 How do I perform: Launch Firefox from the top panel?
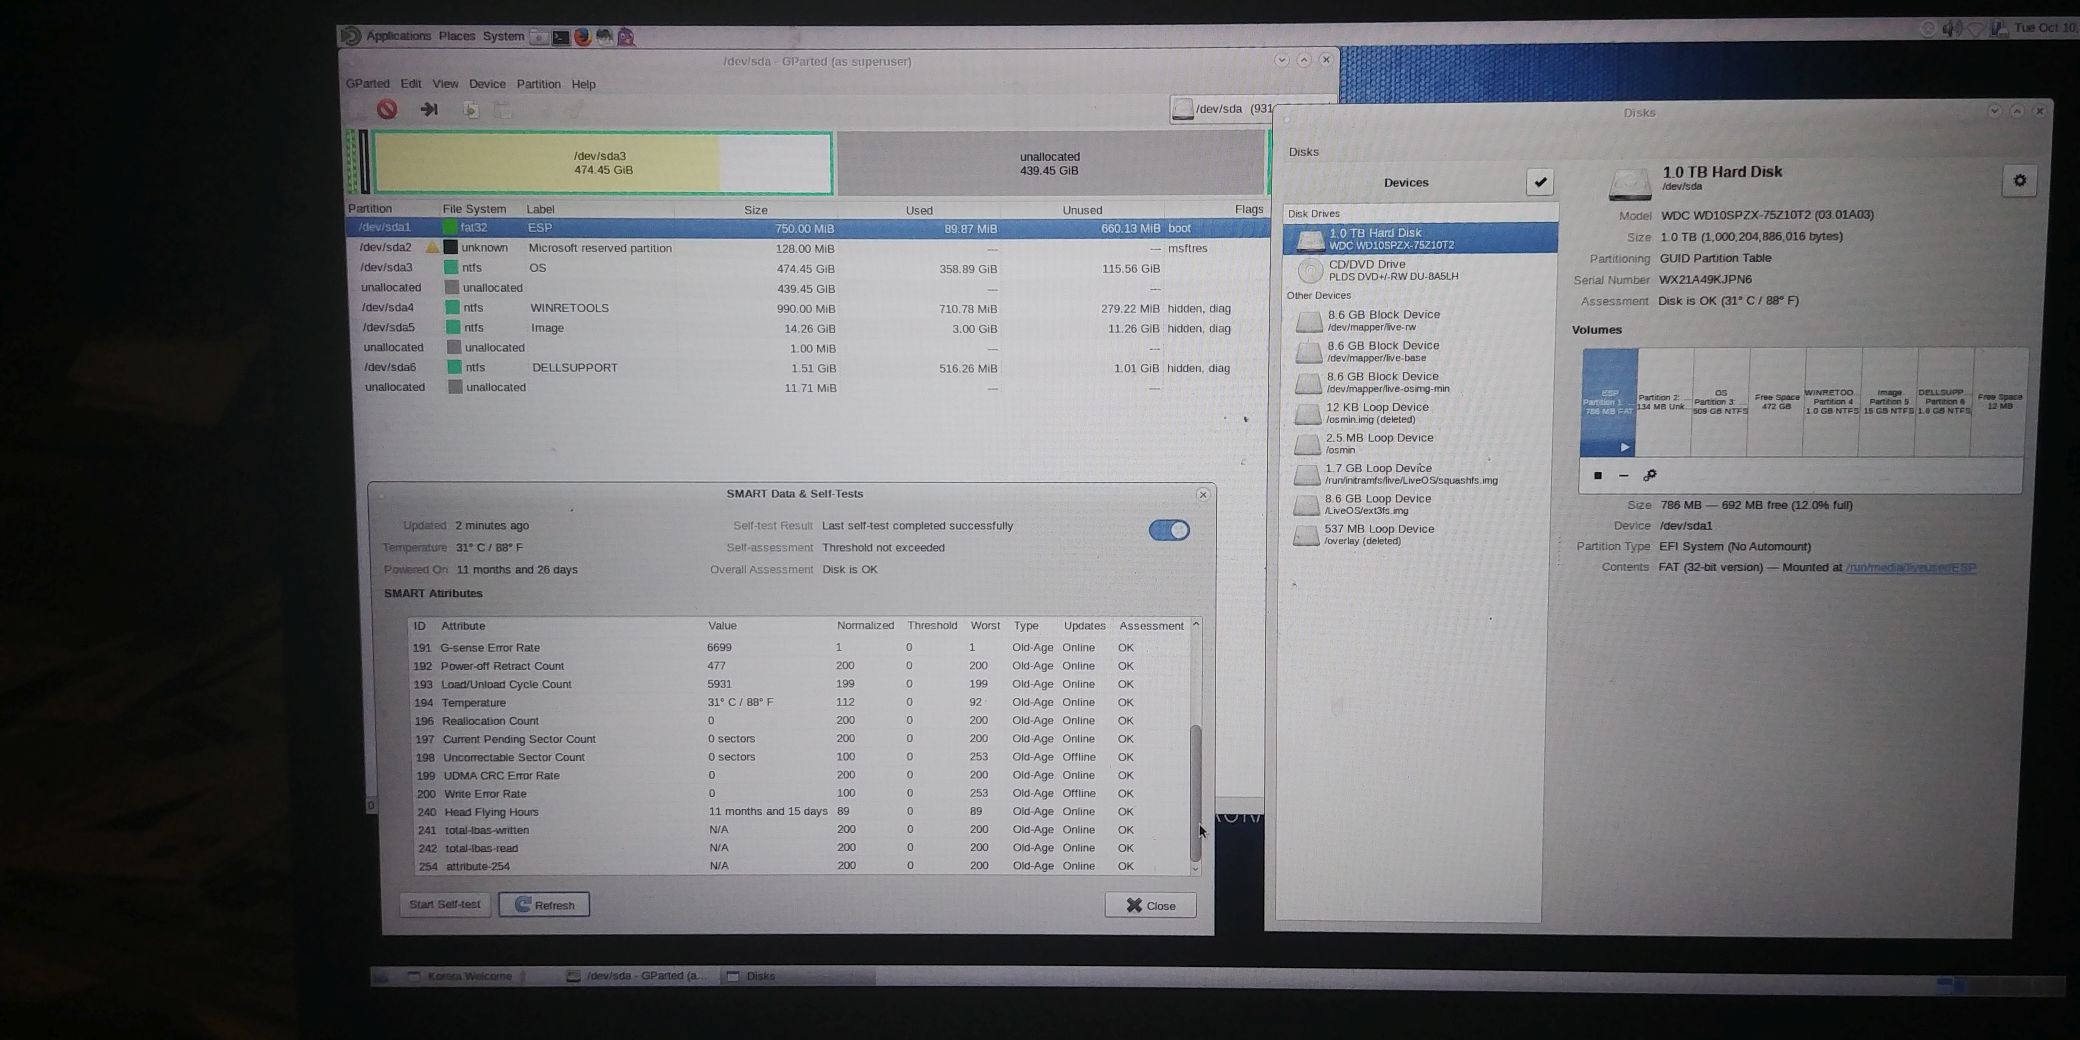[x=583, y=37]
